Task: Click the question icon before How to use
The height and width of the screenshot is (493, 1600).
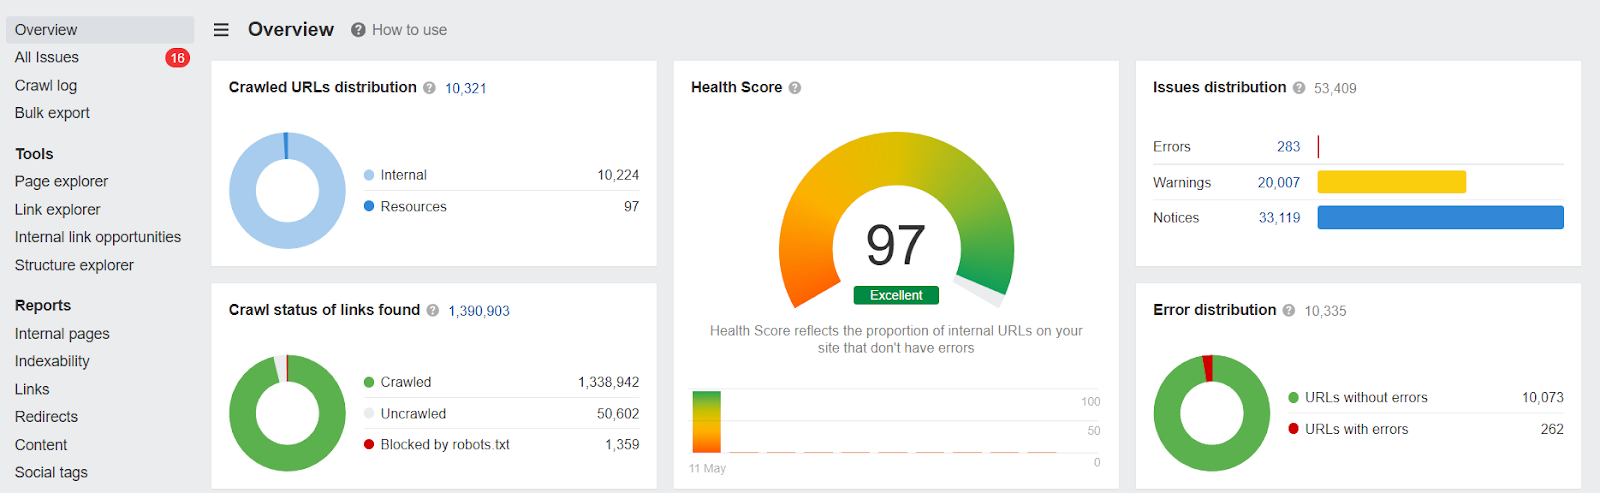Action: [358, 30]
